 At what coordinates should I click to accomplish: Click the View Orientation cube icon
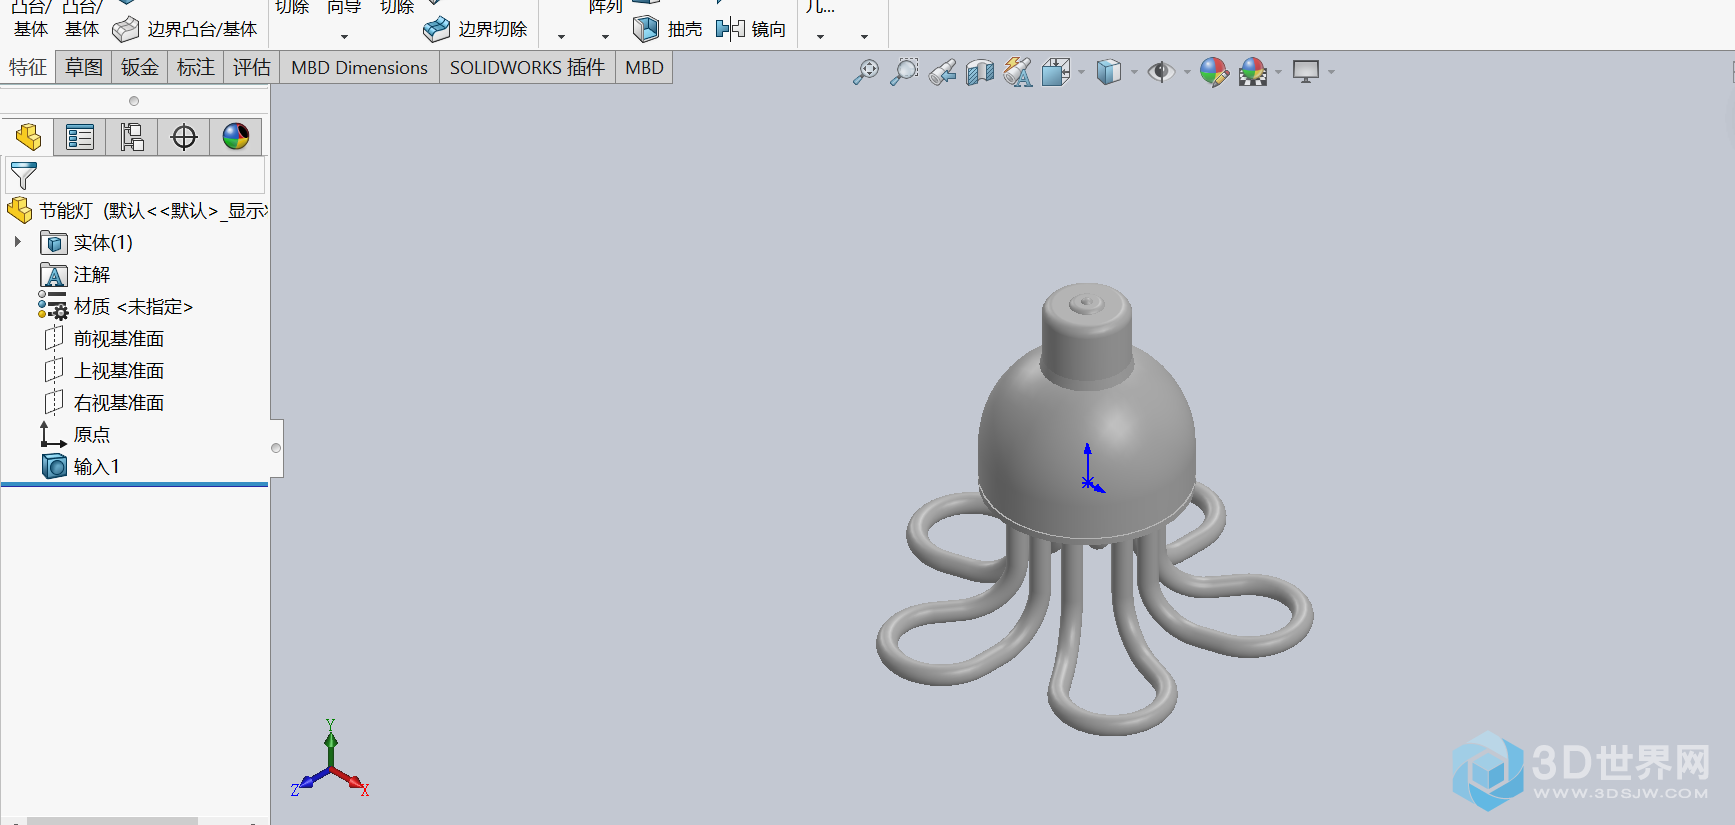[x=1056, y=72]
